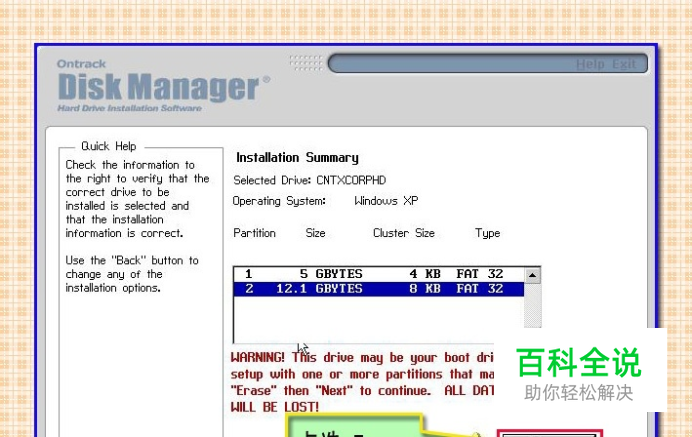The height and width of the screenshot is (437, 692).
Task: Click the Selected Drive CNTXCORPHD text
Action: (x=309, y=180)
